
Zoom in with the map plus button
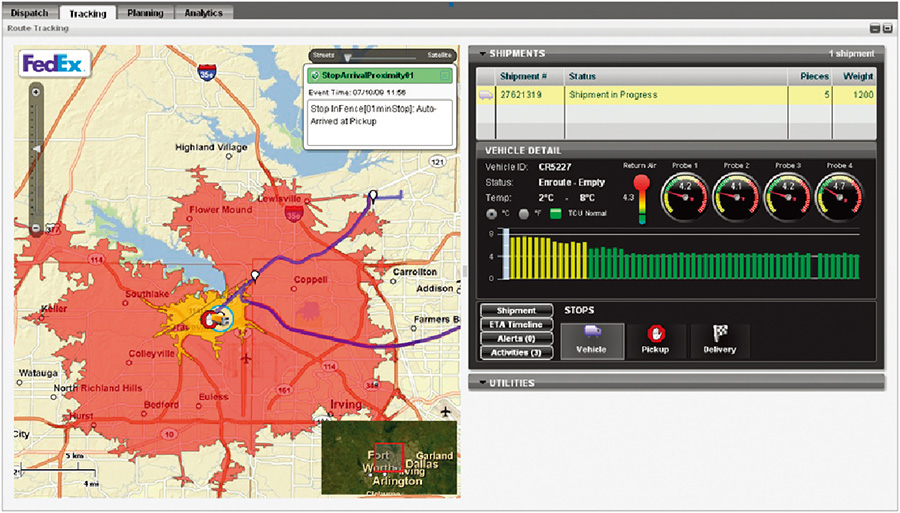coord(36,92)
